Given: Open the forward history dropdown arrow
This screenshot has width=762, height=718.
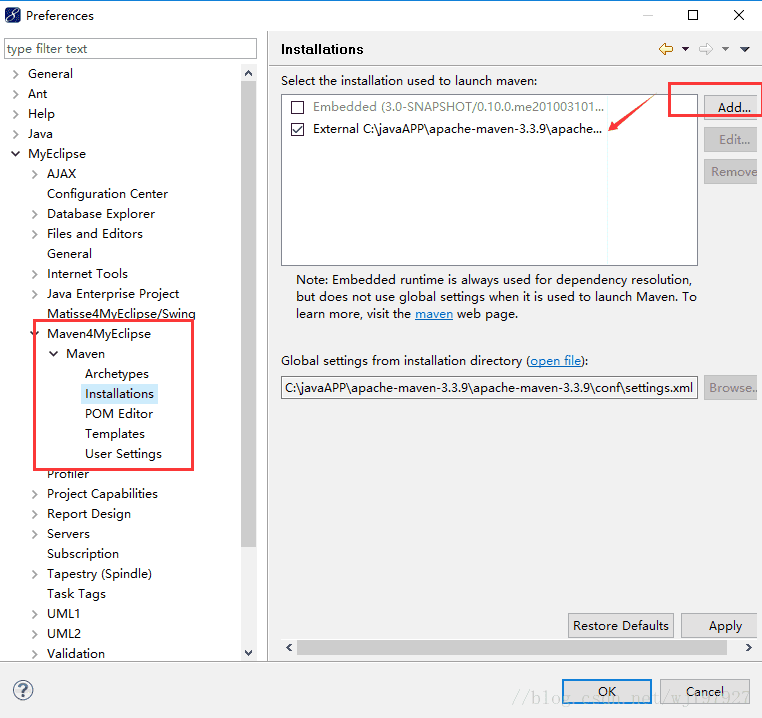Looking at the screenshot, I should pyautogui.click(x=725, y=49).
